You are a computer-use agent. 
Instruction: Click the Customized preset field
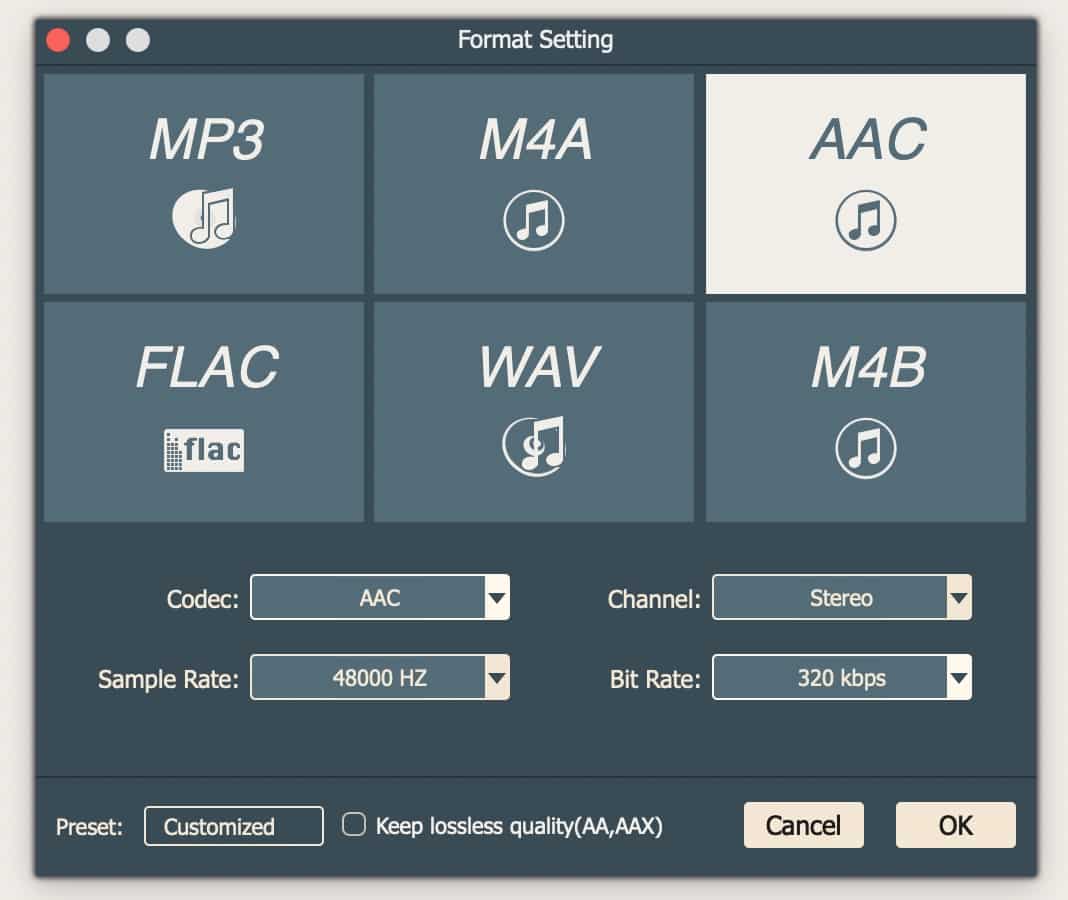tap(234, 827)
